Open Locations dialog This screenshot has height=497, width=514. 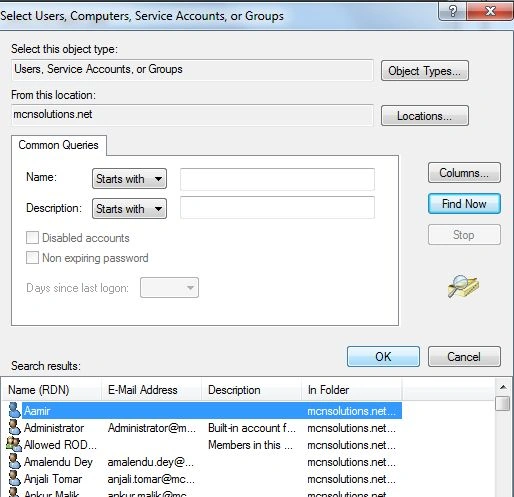tap(425, 116)
